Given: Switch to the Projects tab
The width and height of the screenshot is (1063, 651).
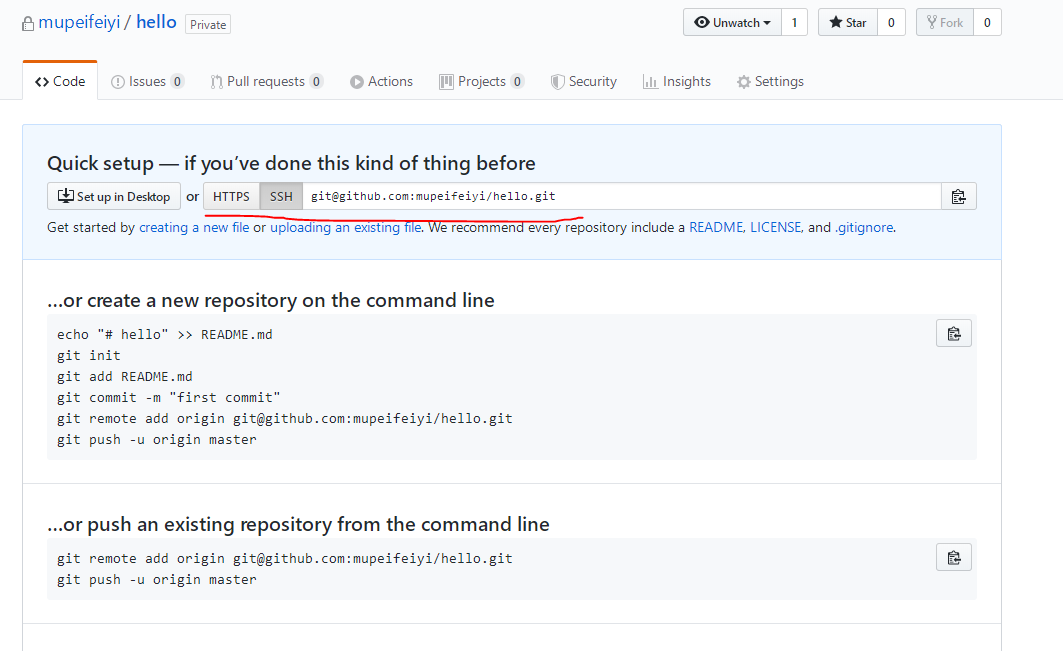Looking at the screenshot, I should click(x=481, y=81).
